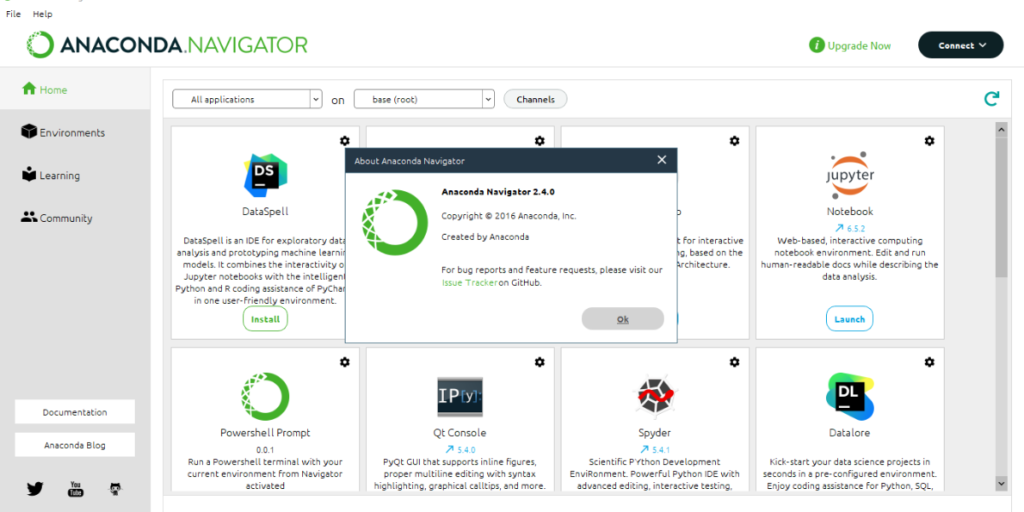This screenshot has height=512, width=1024.
Task: Open the GitHub link icon
Action: pyautogui.click(x=116, y=488)
